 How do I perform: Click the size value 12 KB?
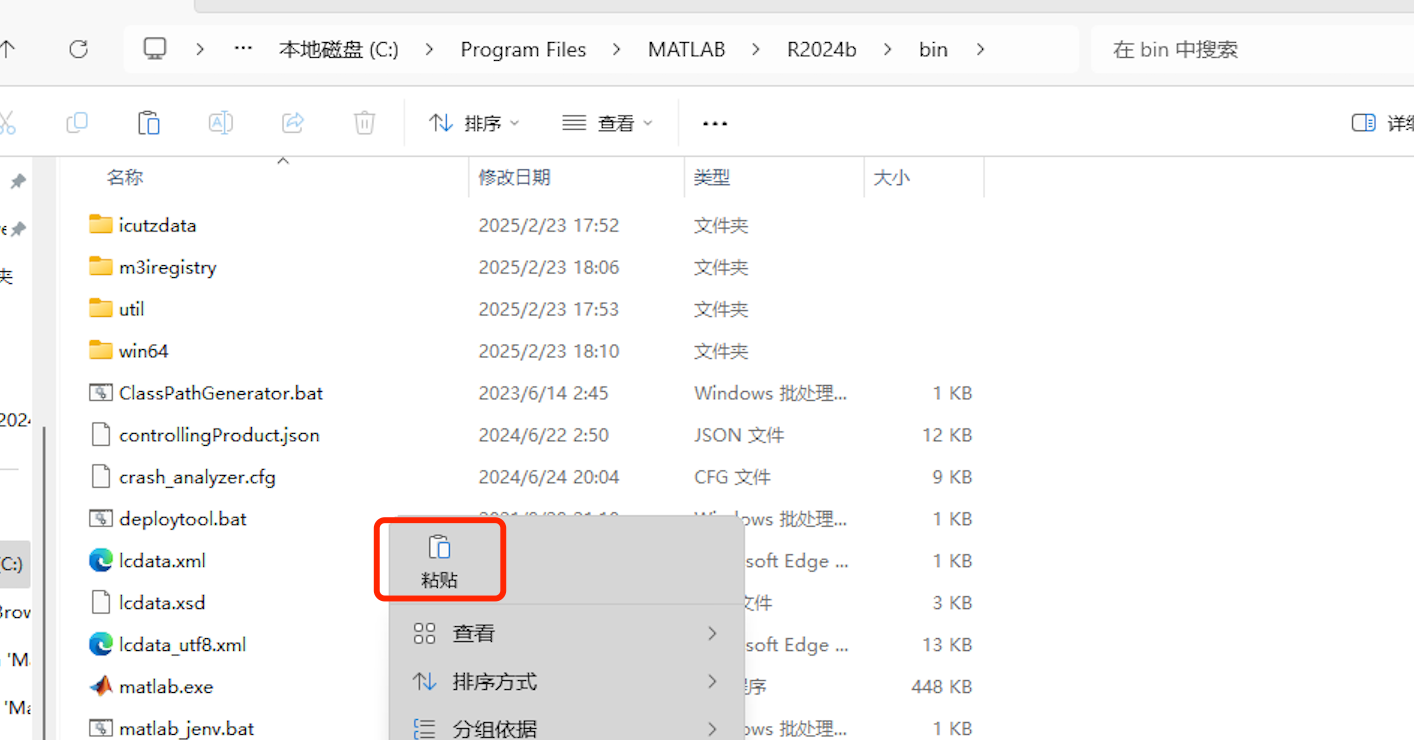tap(946, 435)
